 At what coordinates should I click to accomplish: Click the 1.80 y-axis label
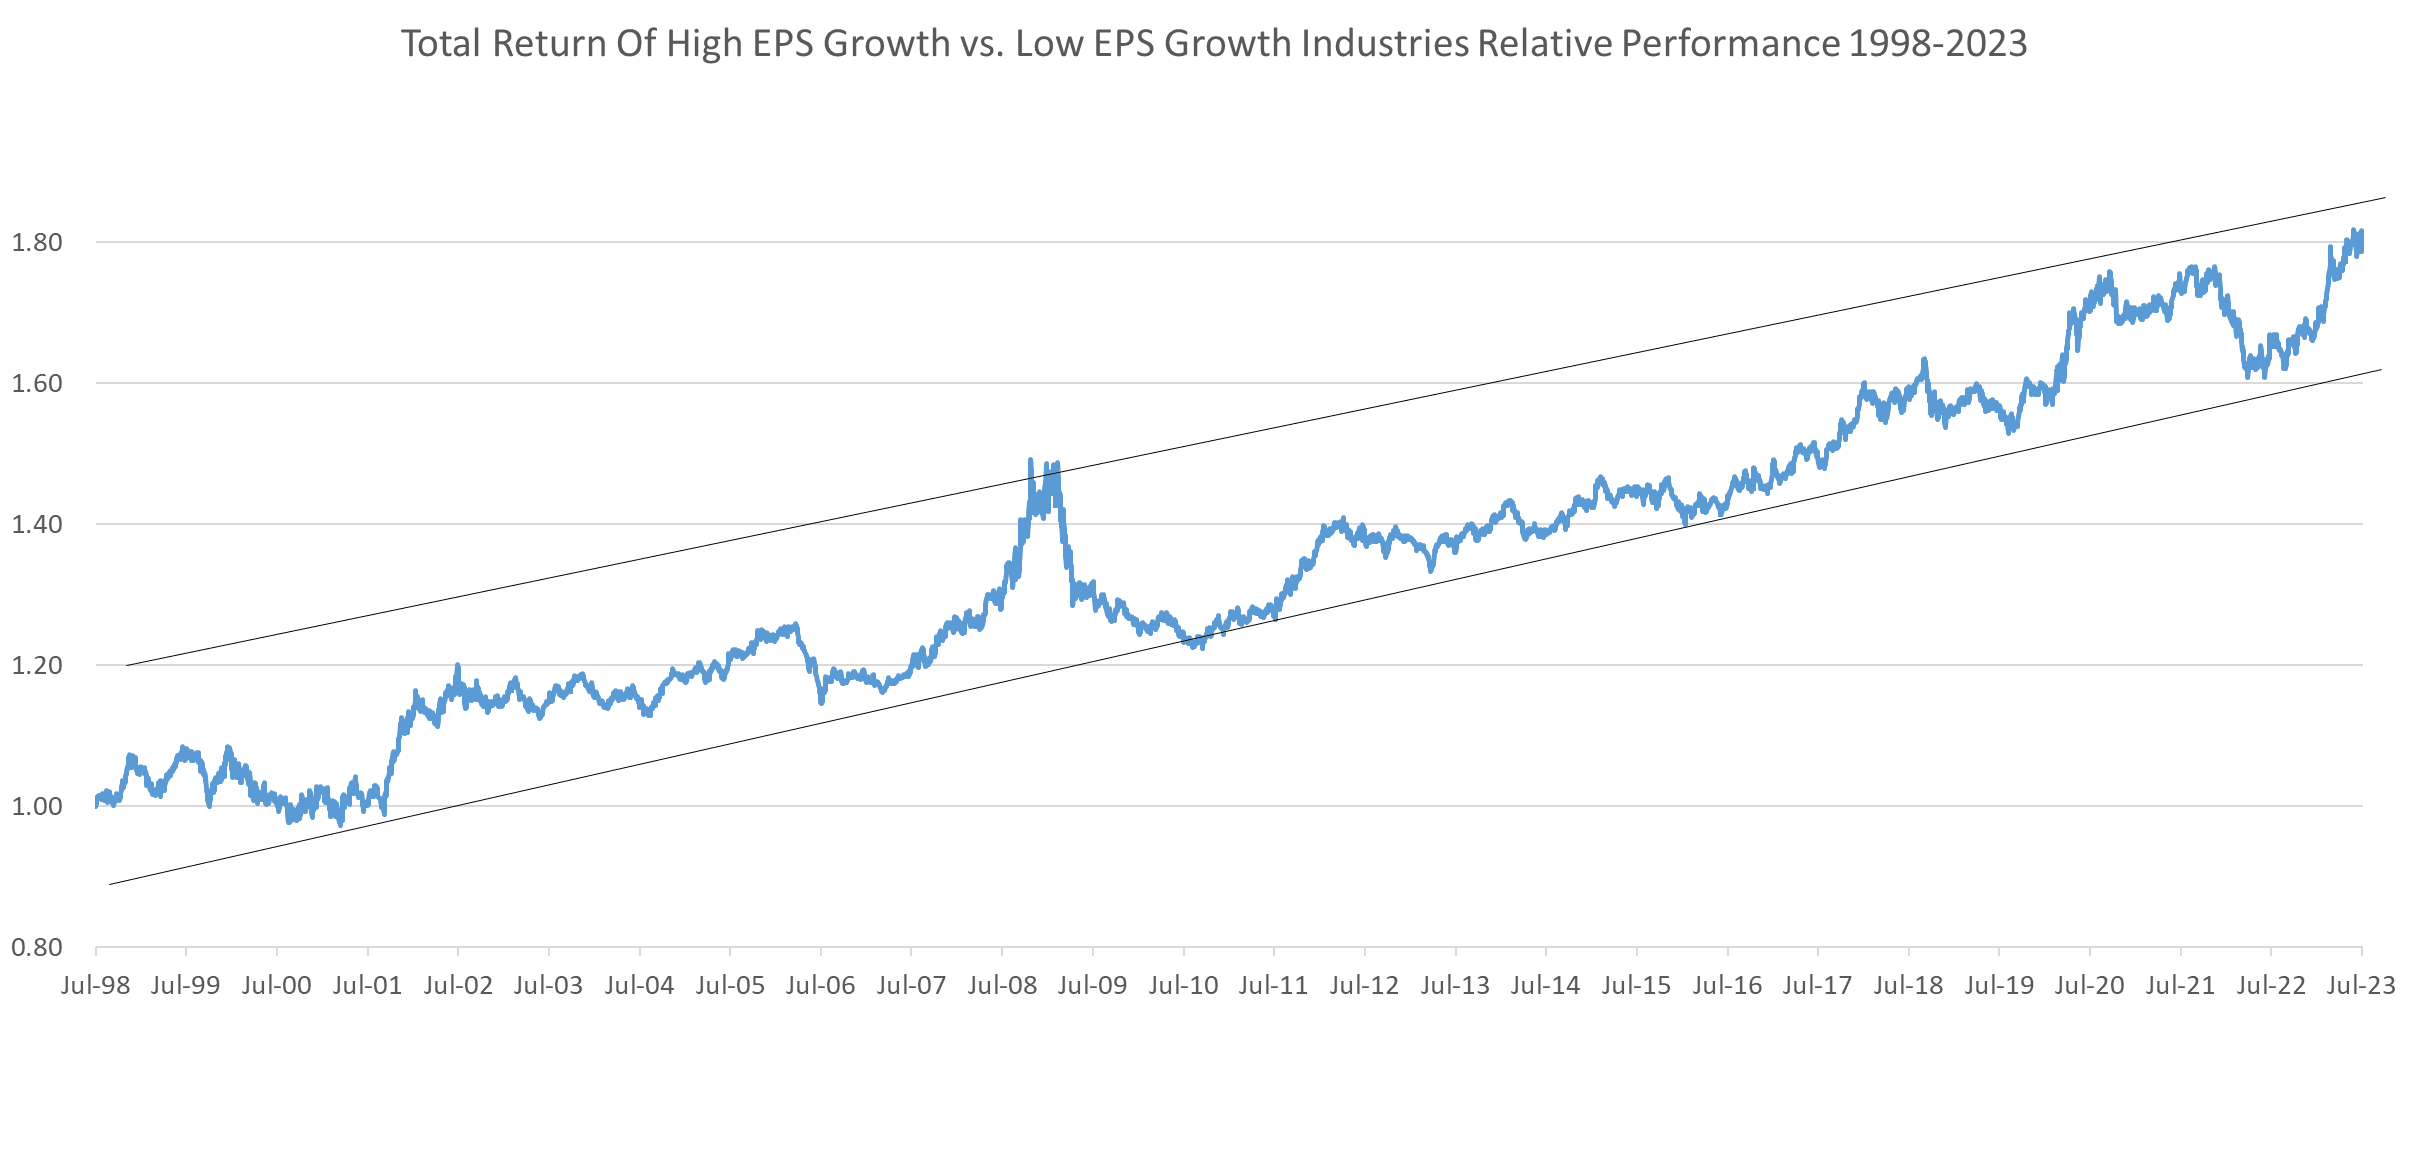click(x=36, y=242)
